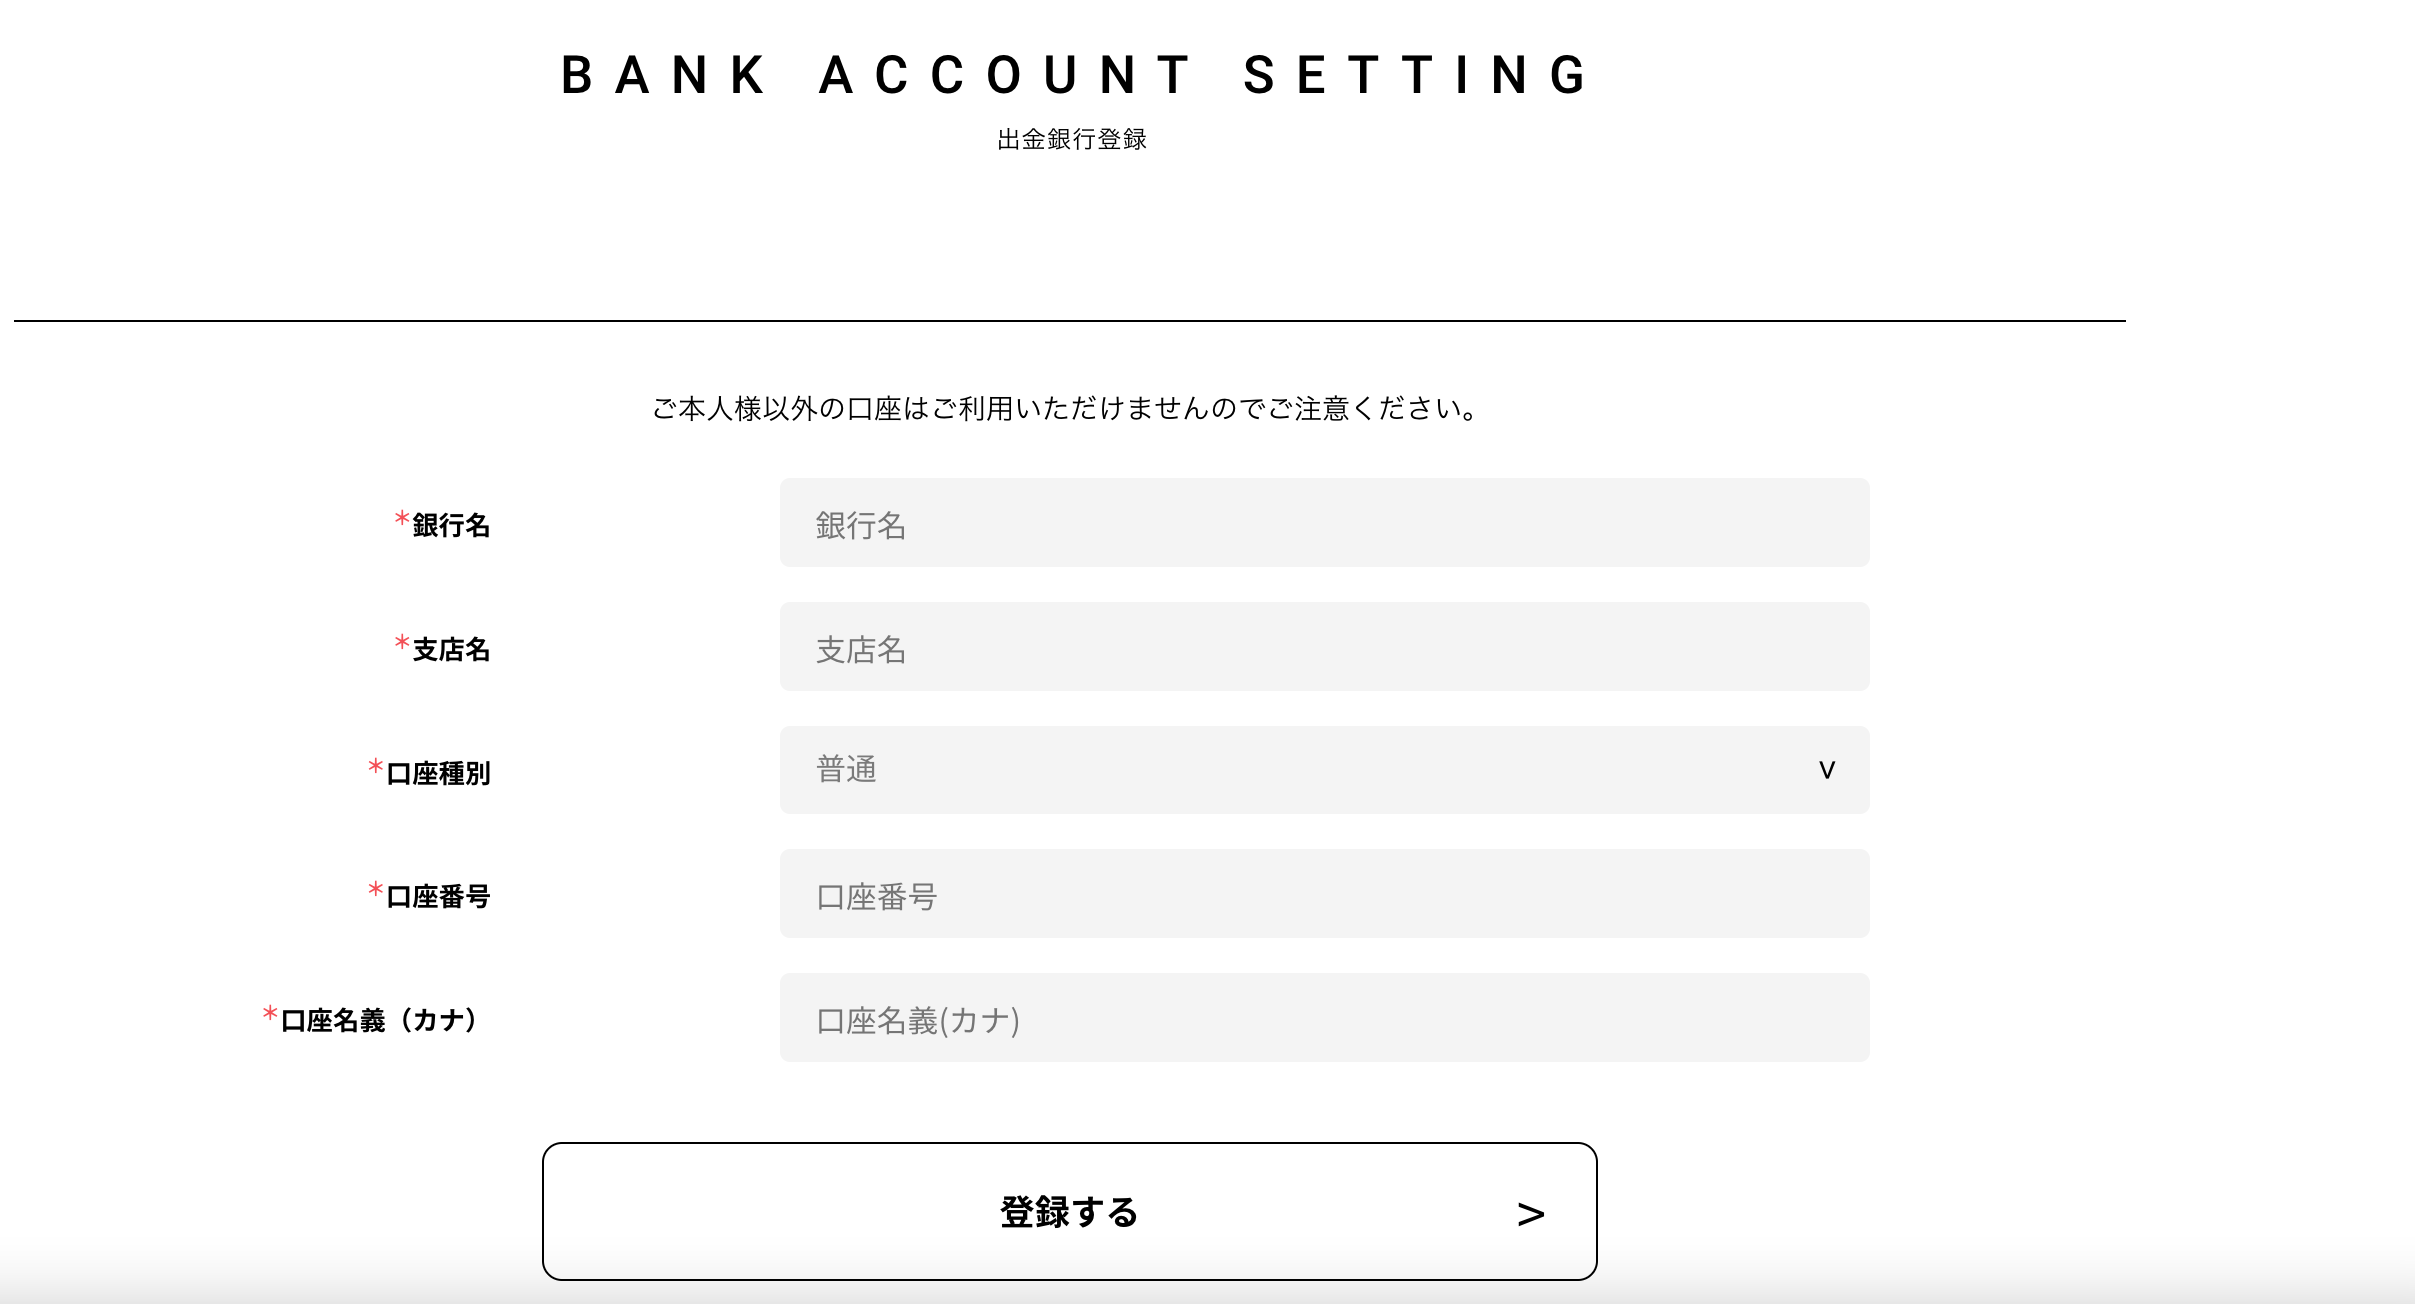Click the red asterisk beside 銀行名
Image resolution: width=2415 pixels, height=1304 pixels.
(402, 518)
